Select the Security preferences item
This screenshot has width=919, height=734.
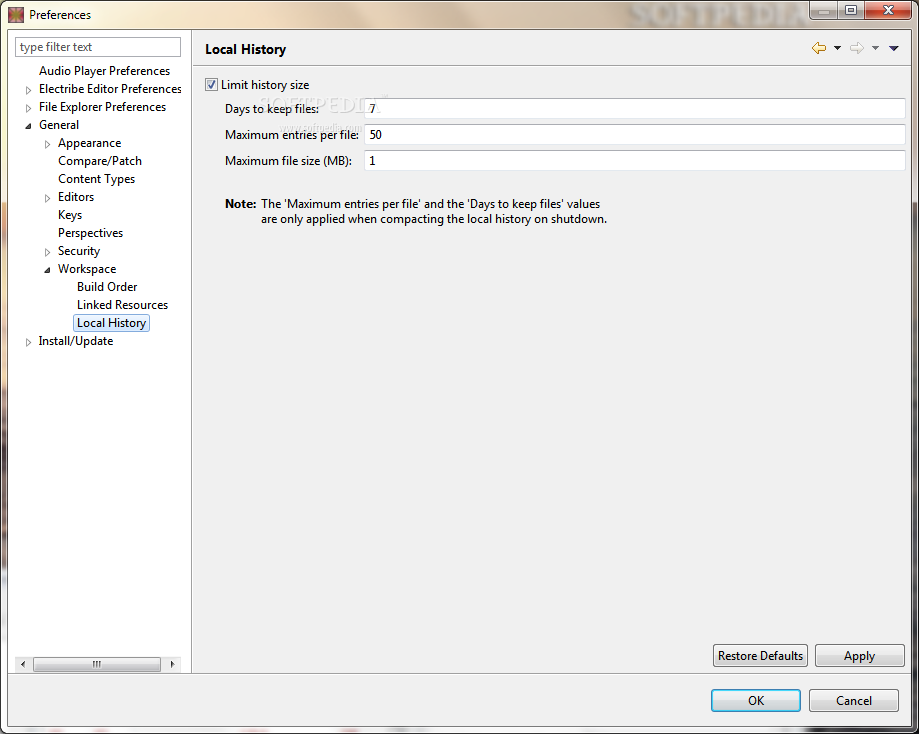click(x=79, y=251)
